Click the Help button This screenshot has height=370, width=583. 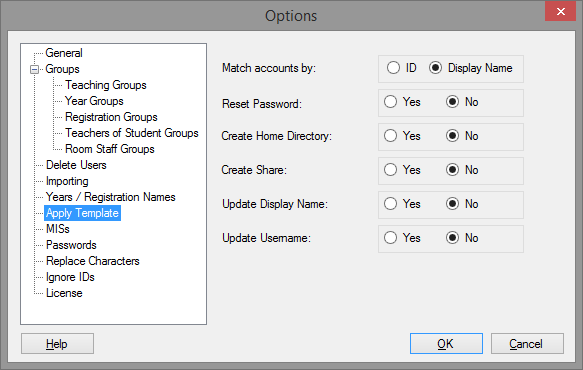57,344
